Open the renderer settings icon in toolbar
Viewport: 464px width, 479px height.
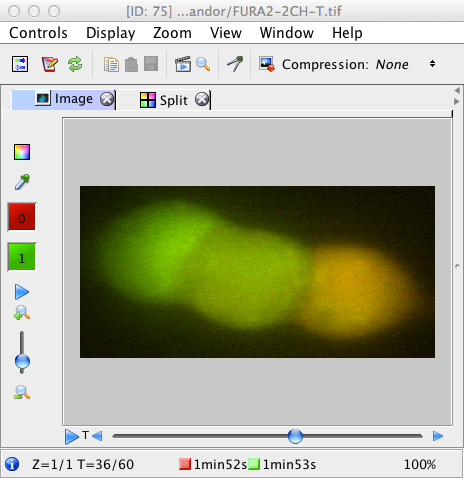pyautogui.click(x=20, y=64)
